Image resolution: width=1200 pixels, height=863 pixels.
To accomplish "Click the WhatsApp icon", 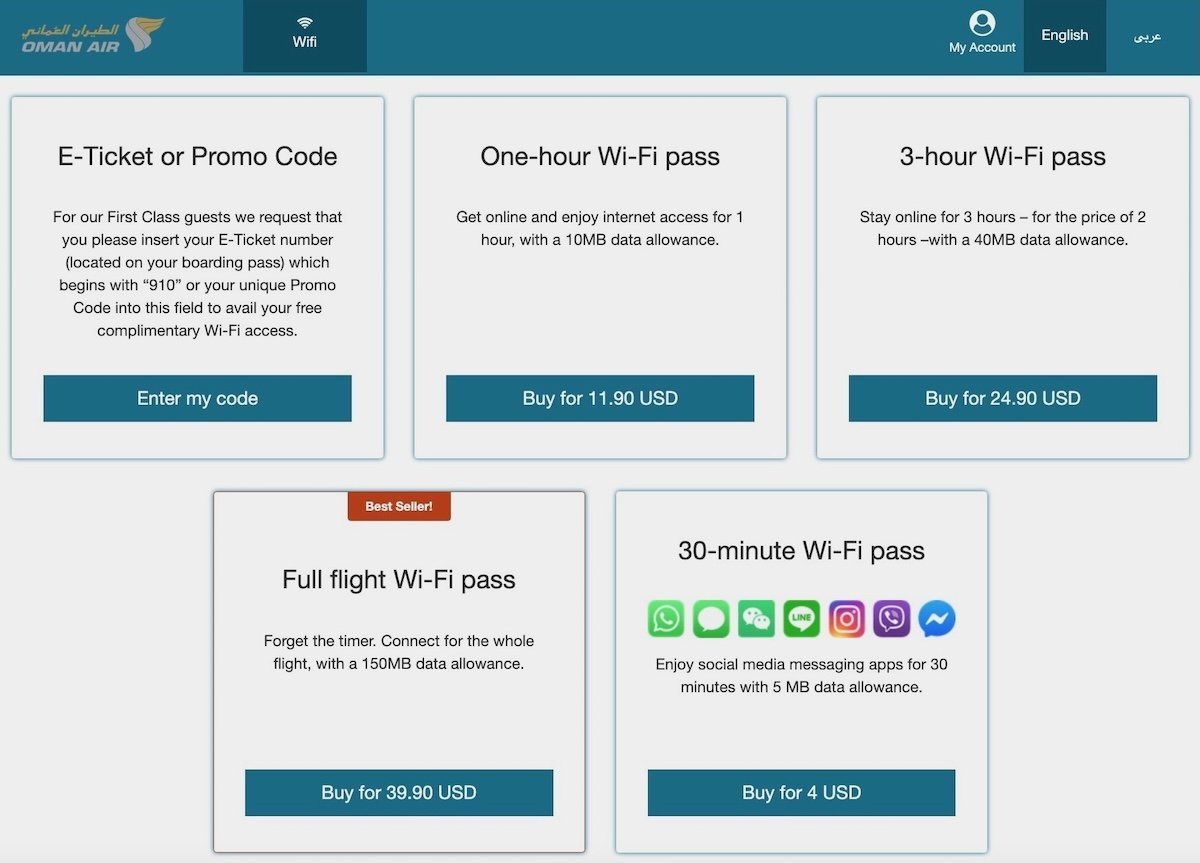I will tap(666, 619).
